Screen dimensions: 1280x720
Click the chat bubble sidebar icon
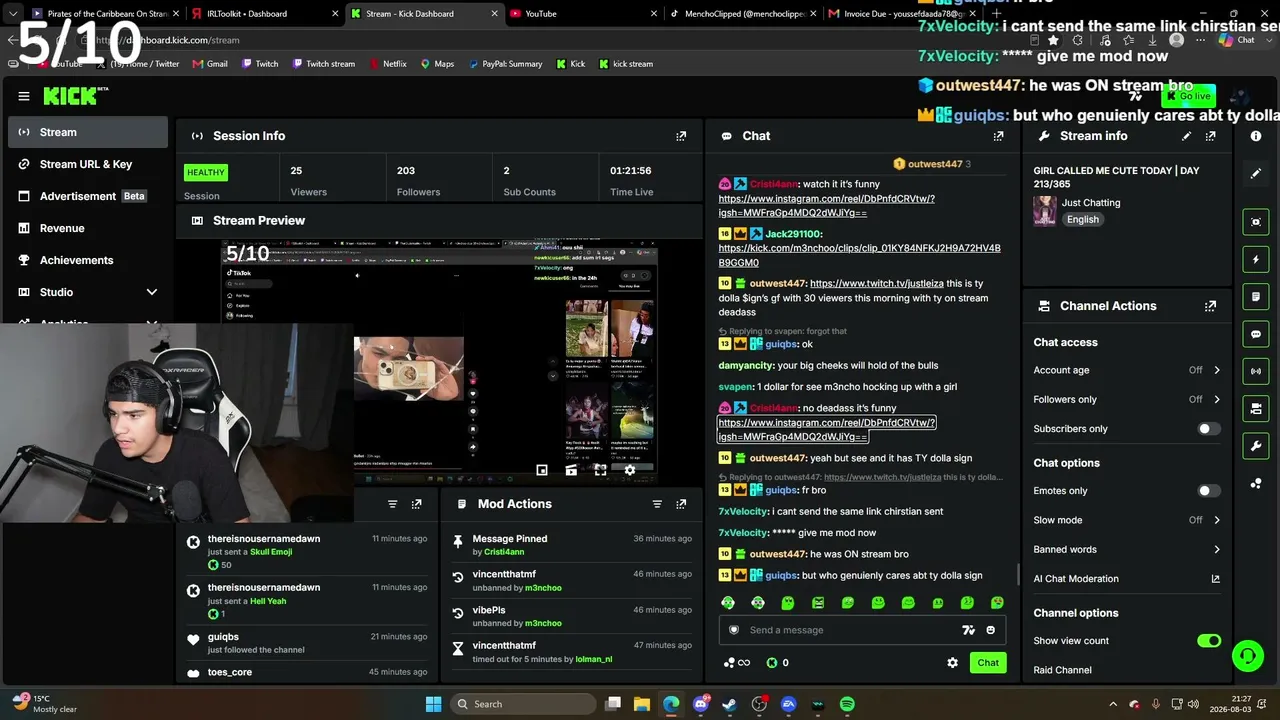tap(1256, 334)
